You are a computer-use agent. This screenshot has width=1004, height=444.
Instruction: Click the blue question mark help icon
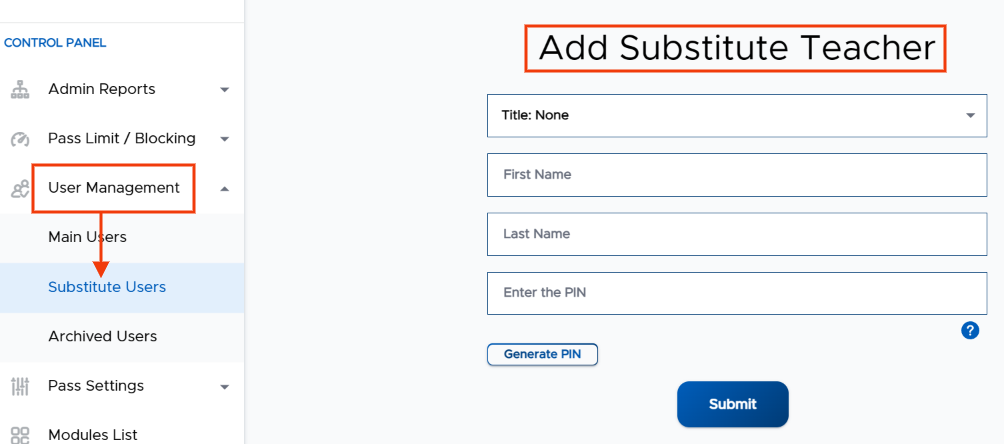pos(970,331)
